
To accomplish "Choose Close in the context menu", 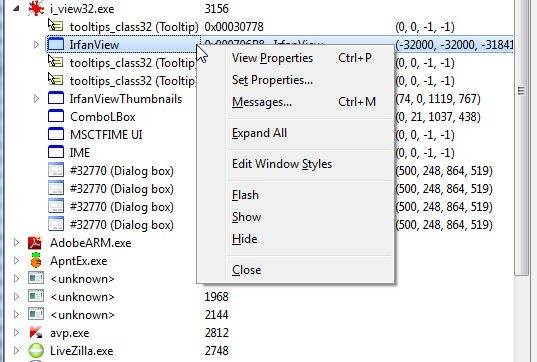I will point(296,270).
